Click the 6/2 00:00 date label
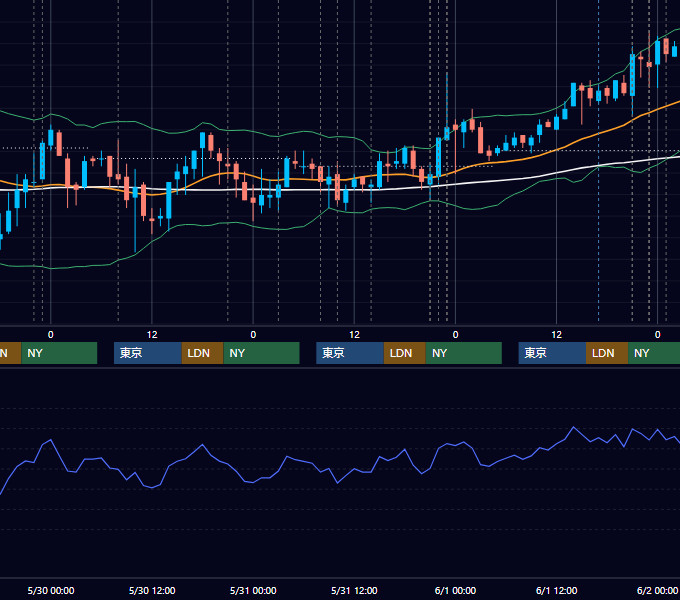Image resolution: width=680 pixels, height=600 pixels. pos(657,590)
